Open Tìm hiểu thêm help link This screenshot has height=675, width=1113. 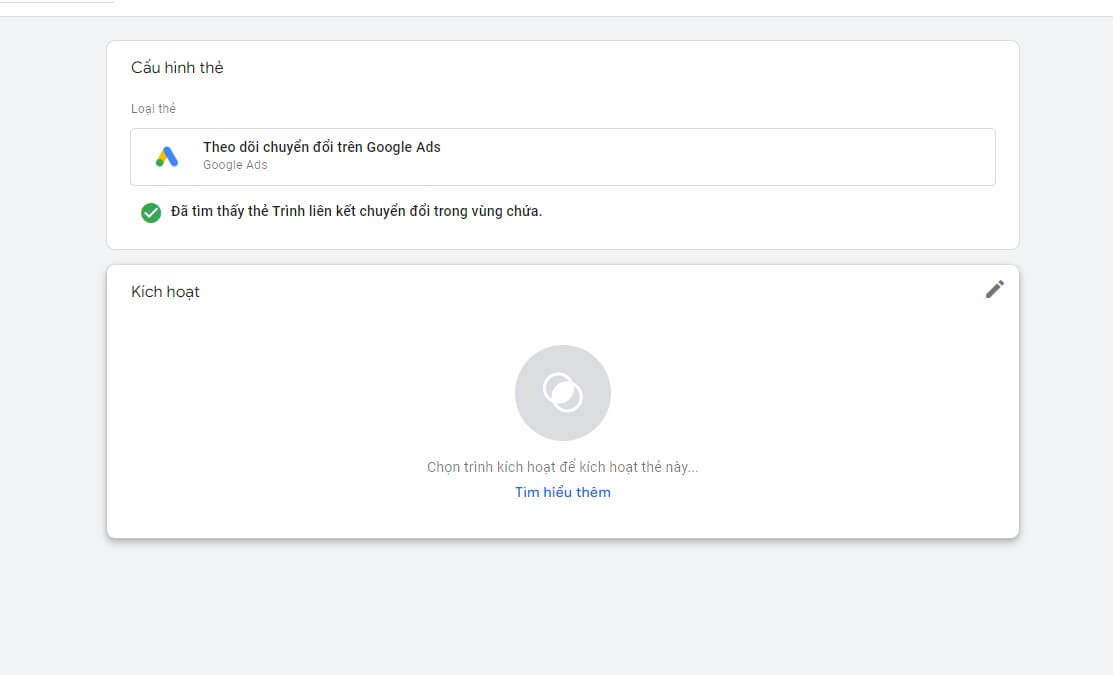pos(563,491)
